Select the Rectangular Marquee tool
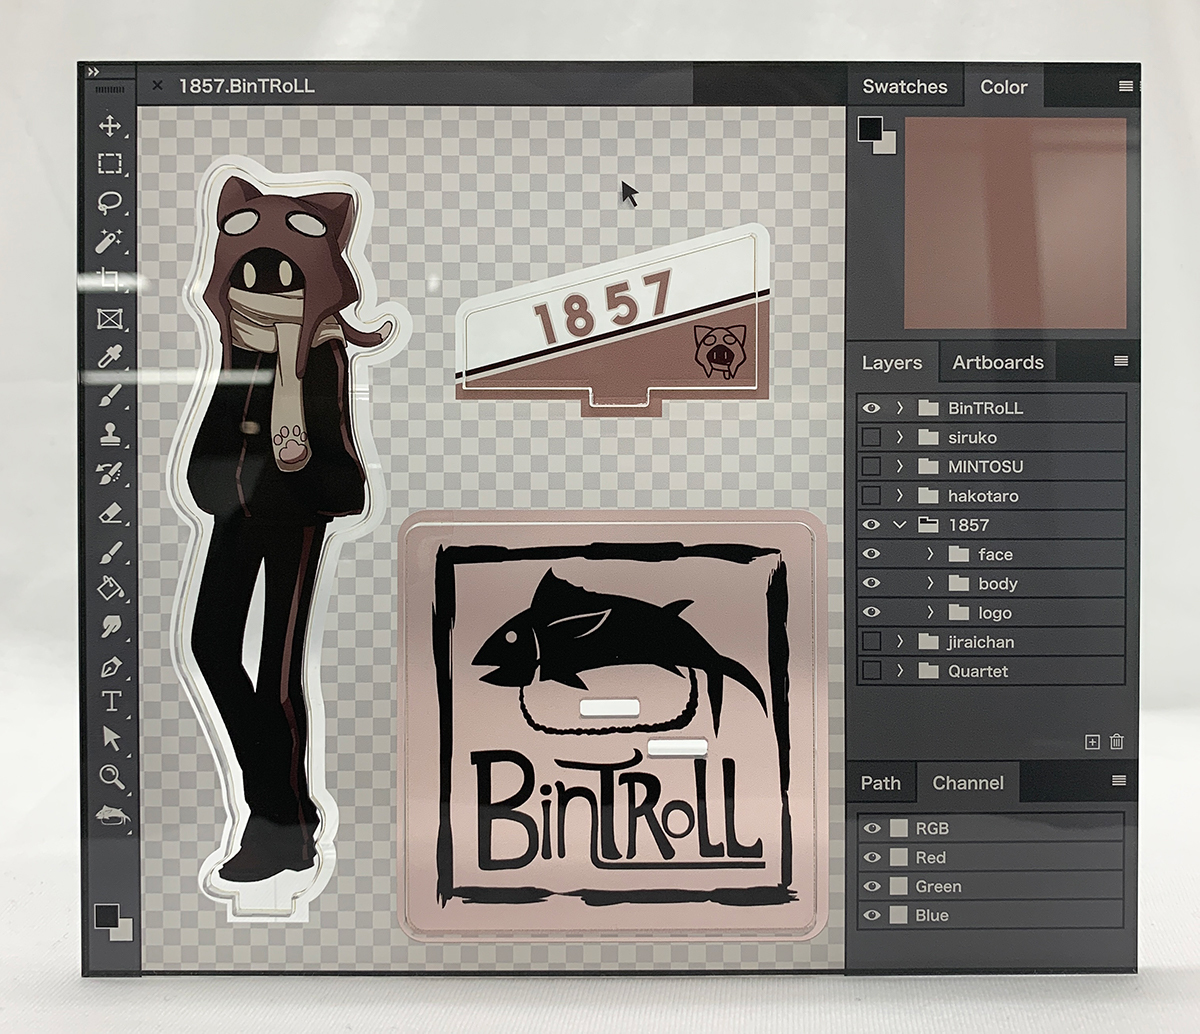The width and height of the screenshot is (1200, 1034). click(113, 163)
